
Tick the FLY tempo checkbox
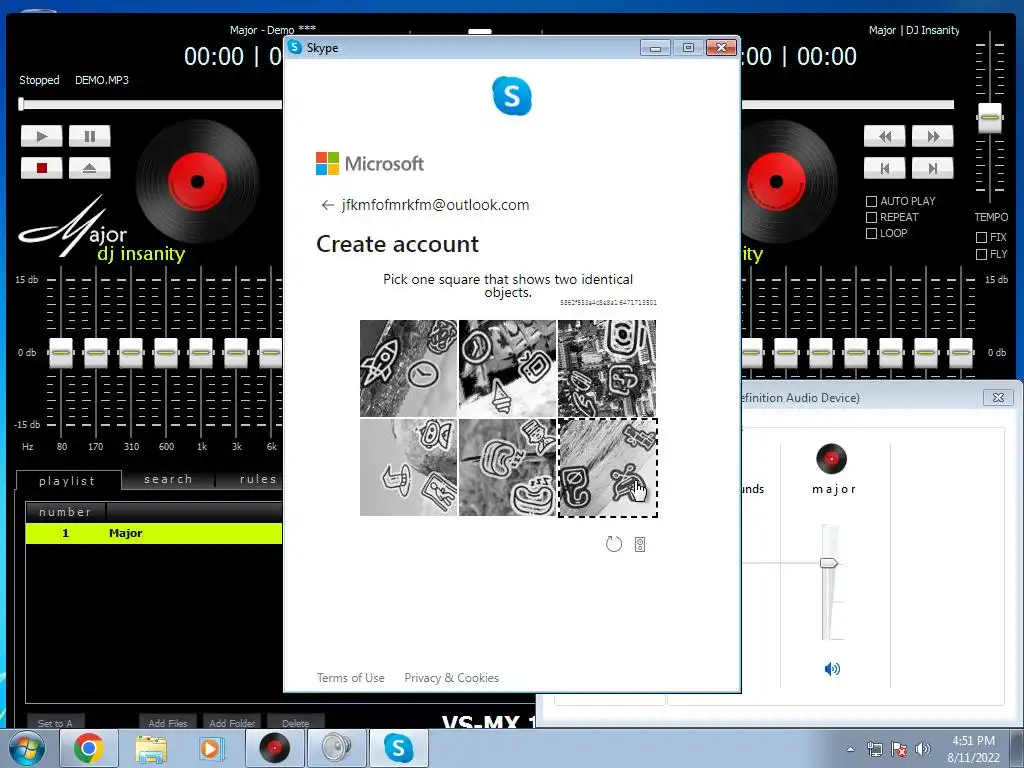(981, 254)
